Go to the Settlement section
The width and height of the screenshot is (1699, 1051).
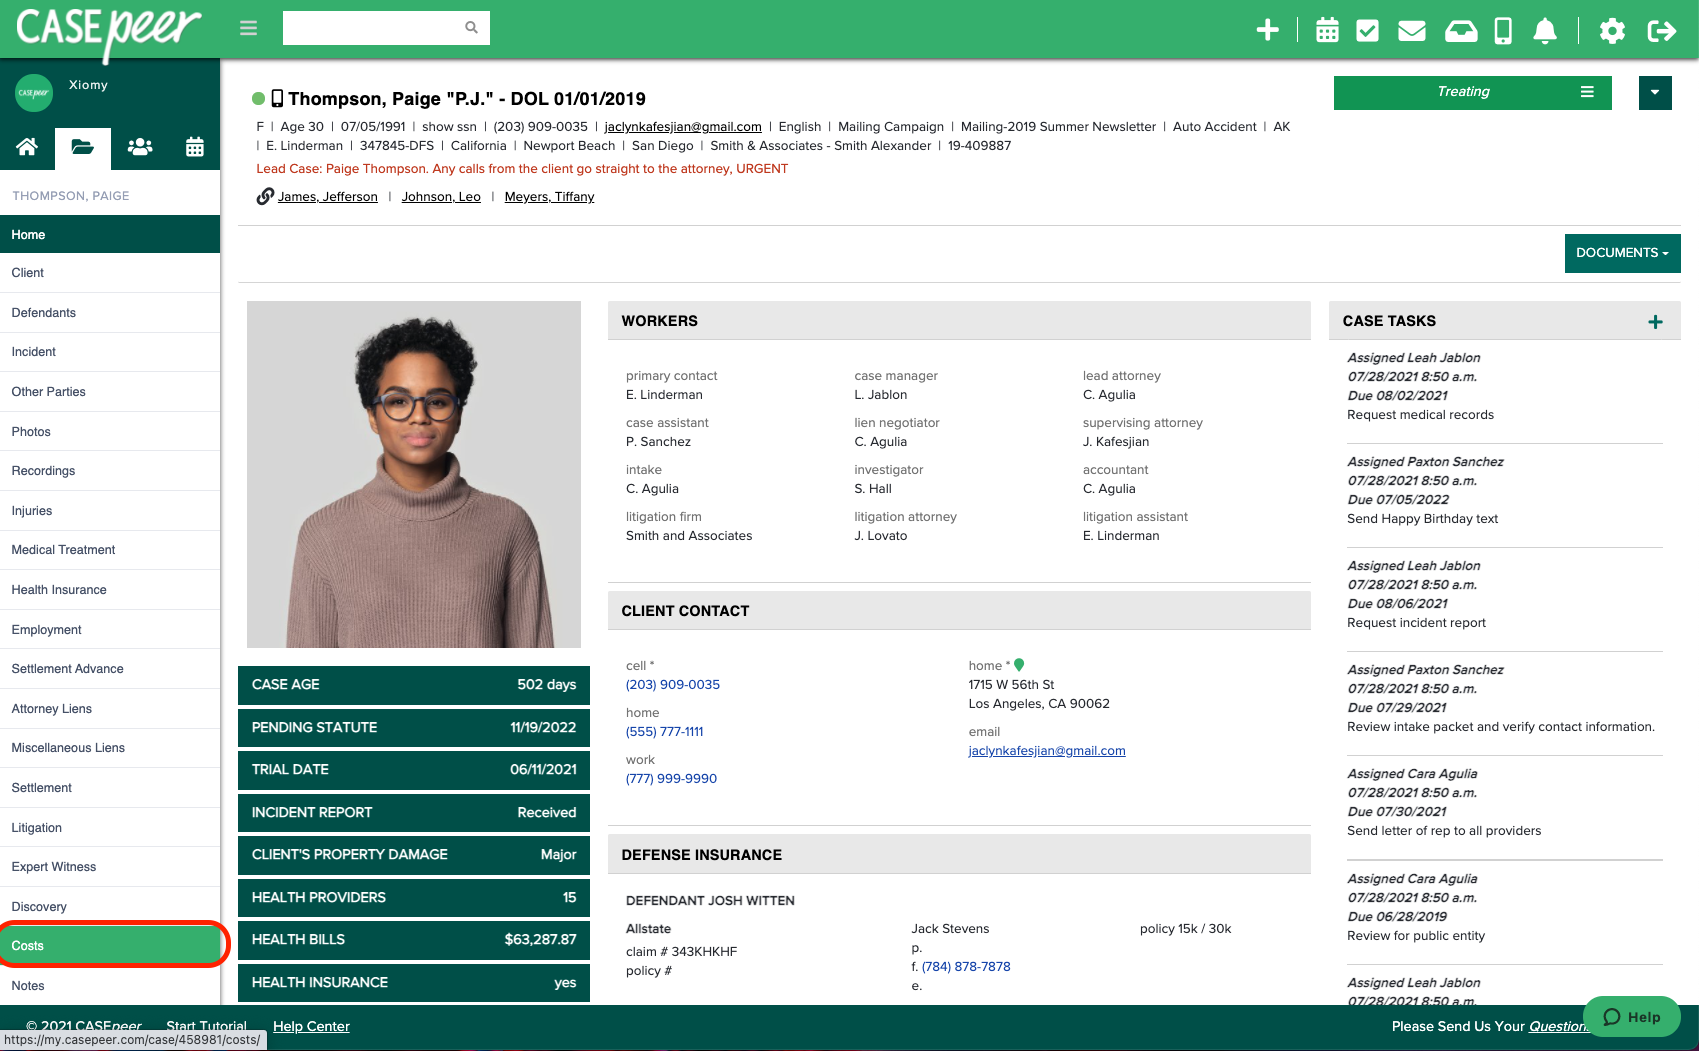41,788
